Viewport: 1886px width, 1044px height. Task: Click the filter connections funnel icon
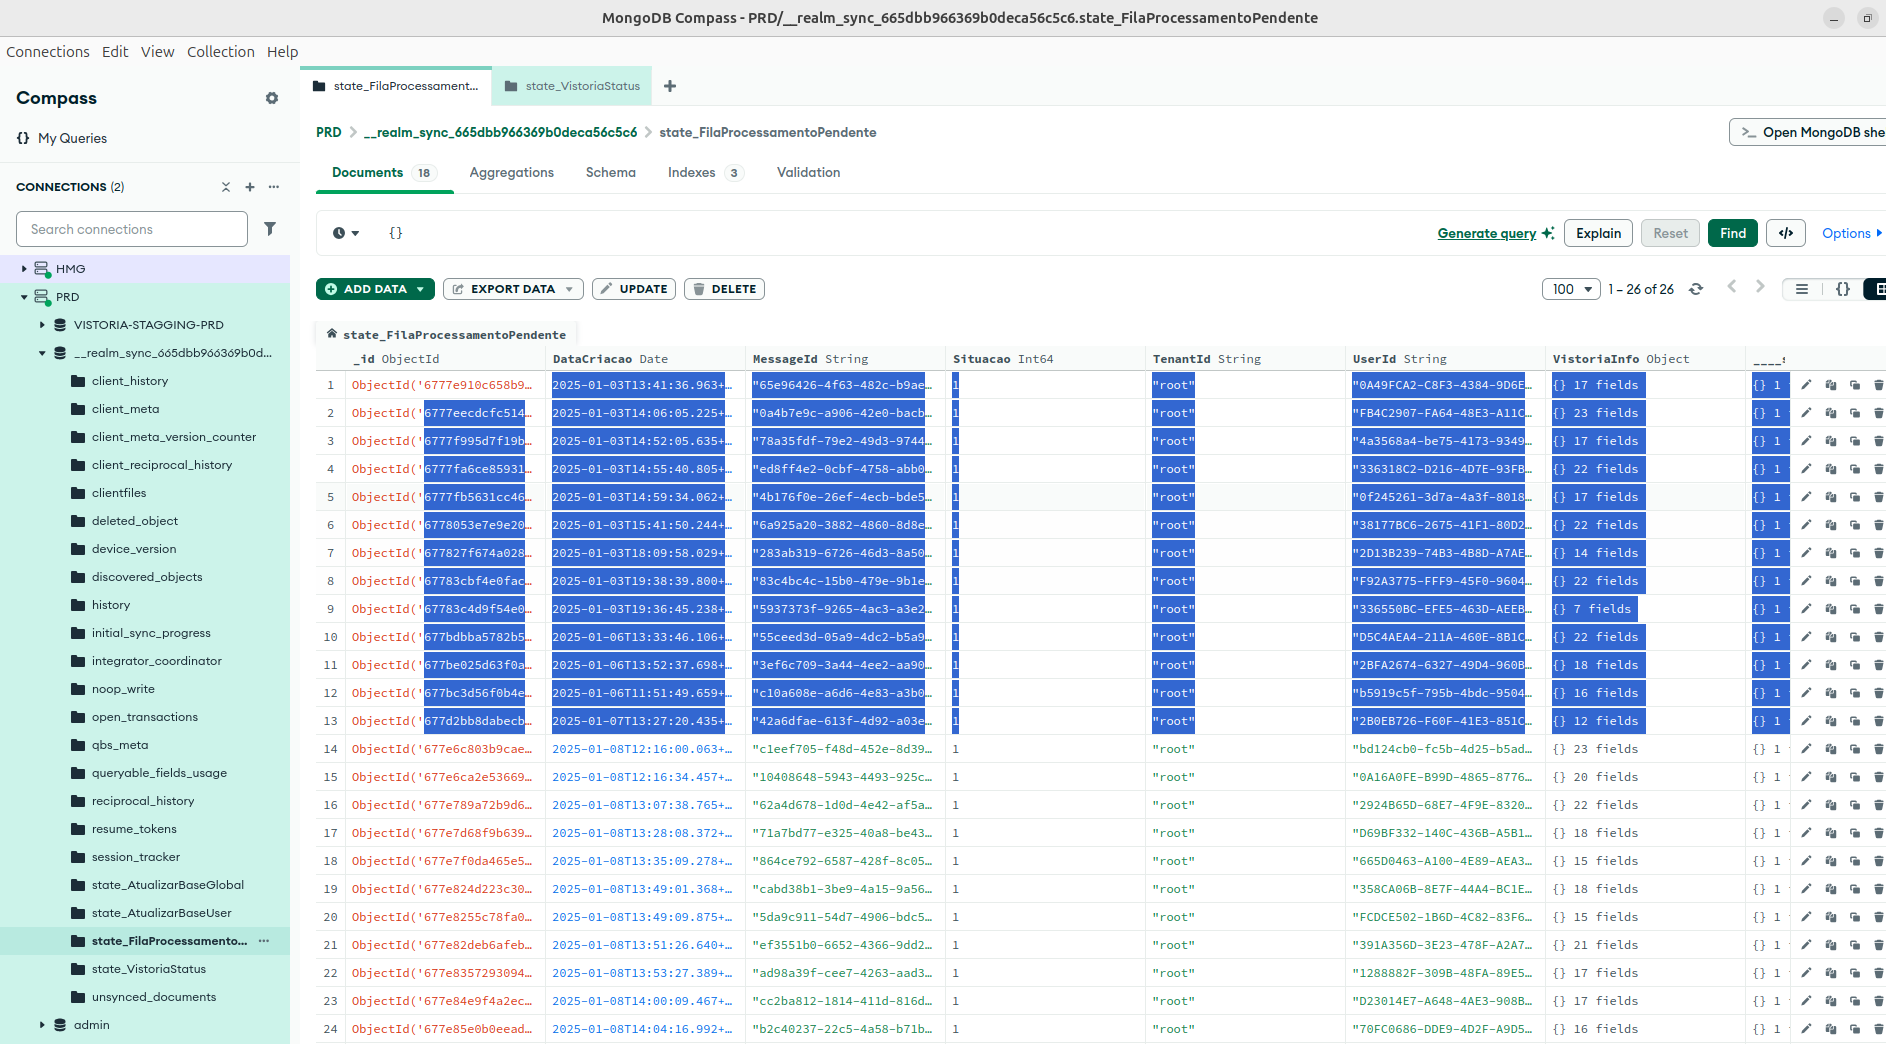[270, 229]
